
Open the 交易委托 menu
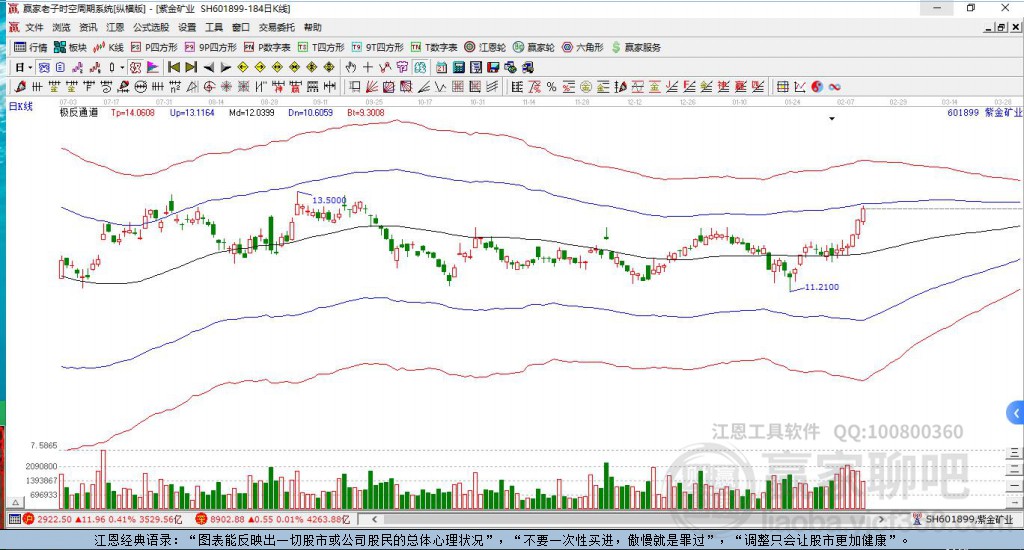click(x=277, y=27)
